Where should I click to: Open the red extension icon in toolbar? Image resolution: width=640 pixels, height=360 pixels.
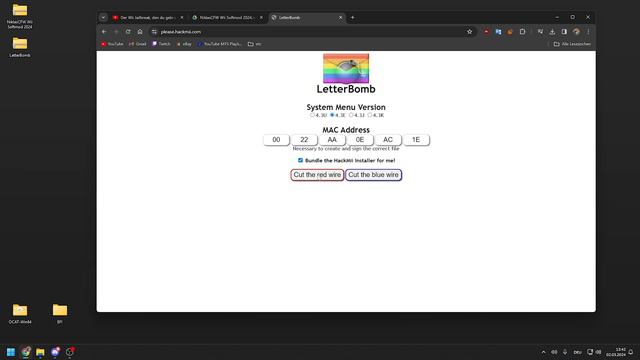point(486,32)
